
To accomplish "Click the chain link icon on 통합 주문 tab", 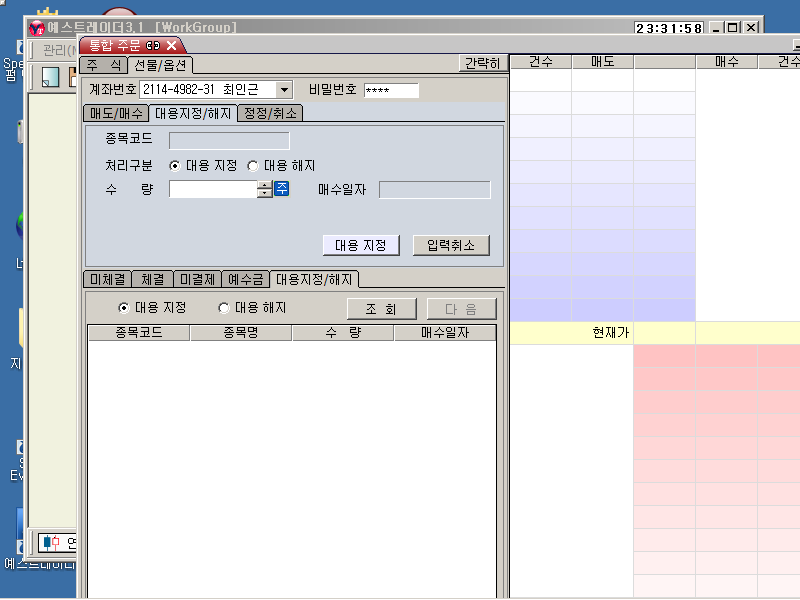I will click(x=153, y=45).
